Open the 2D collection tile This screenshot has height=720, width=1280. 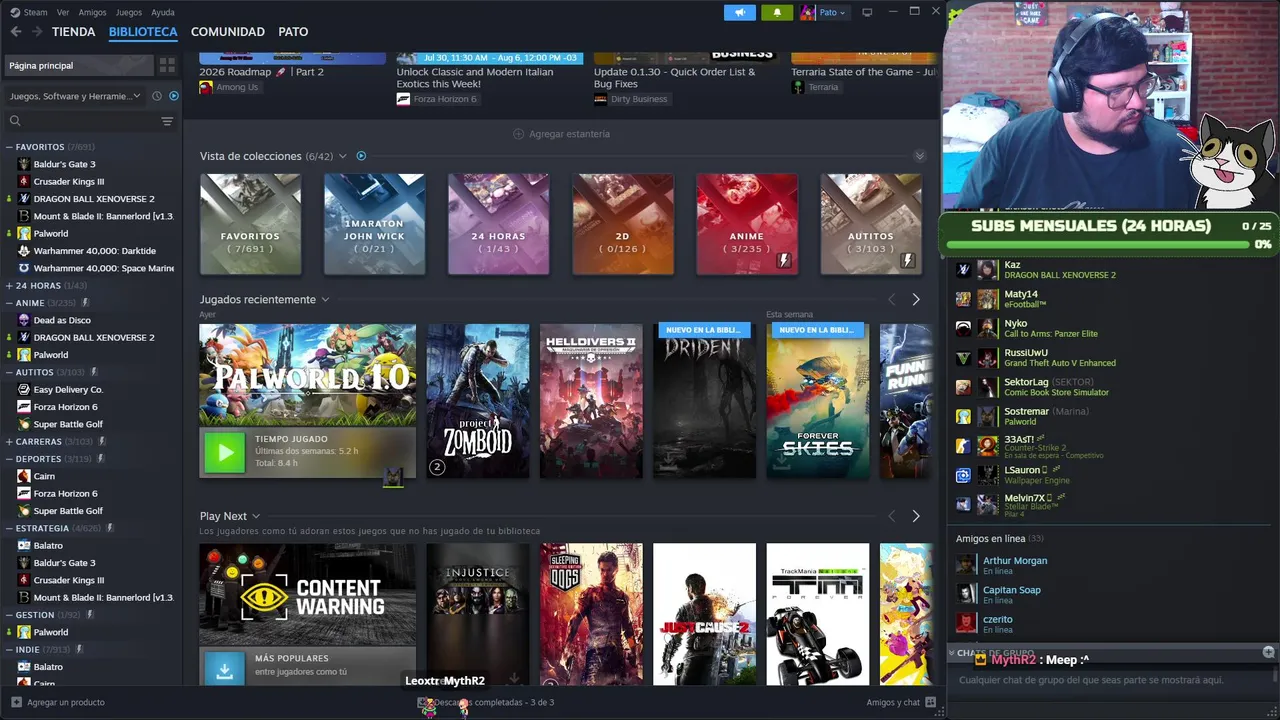click(x=622, y=224)
